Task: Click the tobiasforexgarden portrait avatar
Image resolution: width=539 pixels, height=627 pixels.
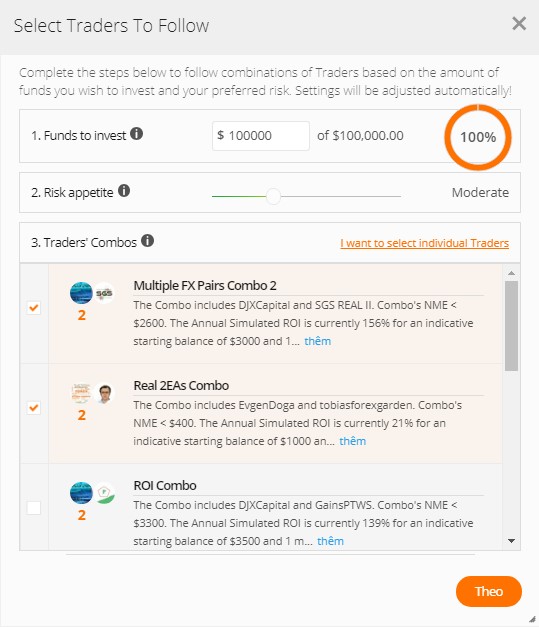Action: point(104,393)
